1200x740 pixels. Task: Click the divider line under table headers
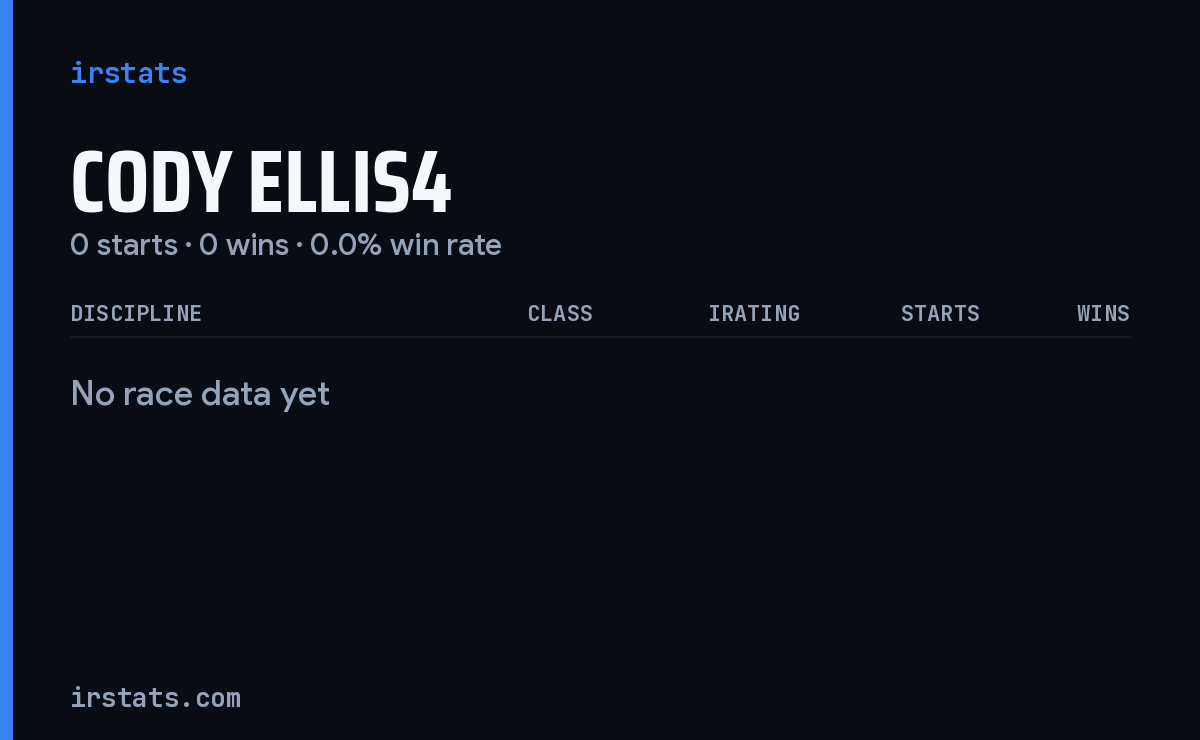click(600, 337)
